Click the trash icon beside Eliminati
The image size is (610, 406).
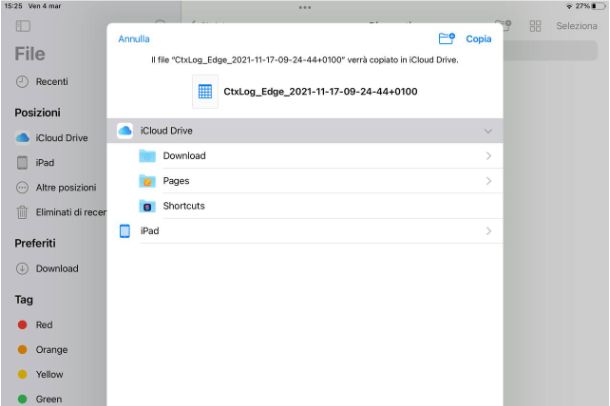tap(22, 212)
